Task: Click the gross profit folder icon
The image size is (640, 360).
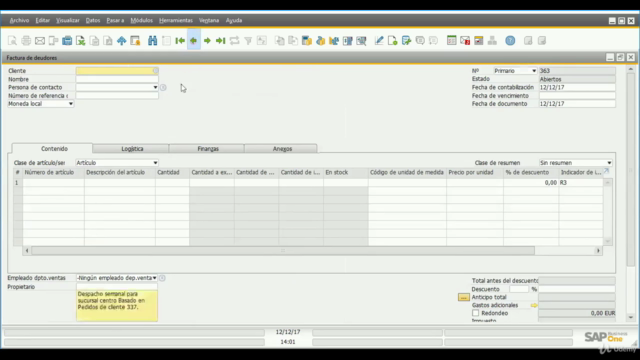Action: tap(307, 40)
